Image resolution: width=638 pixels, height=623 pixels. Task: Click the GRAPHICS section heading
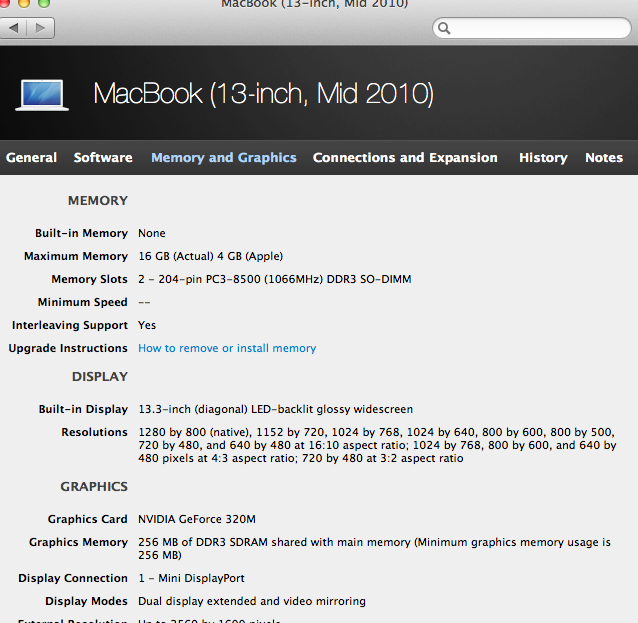[x=94, y=487]
